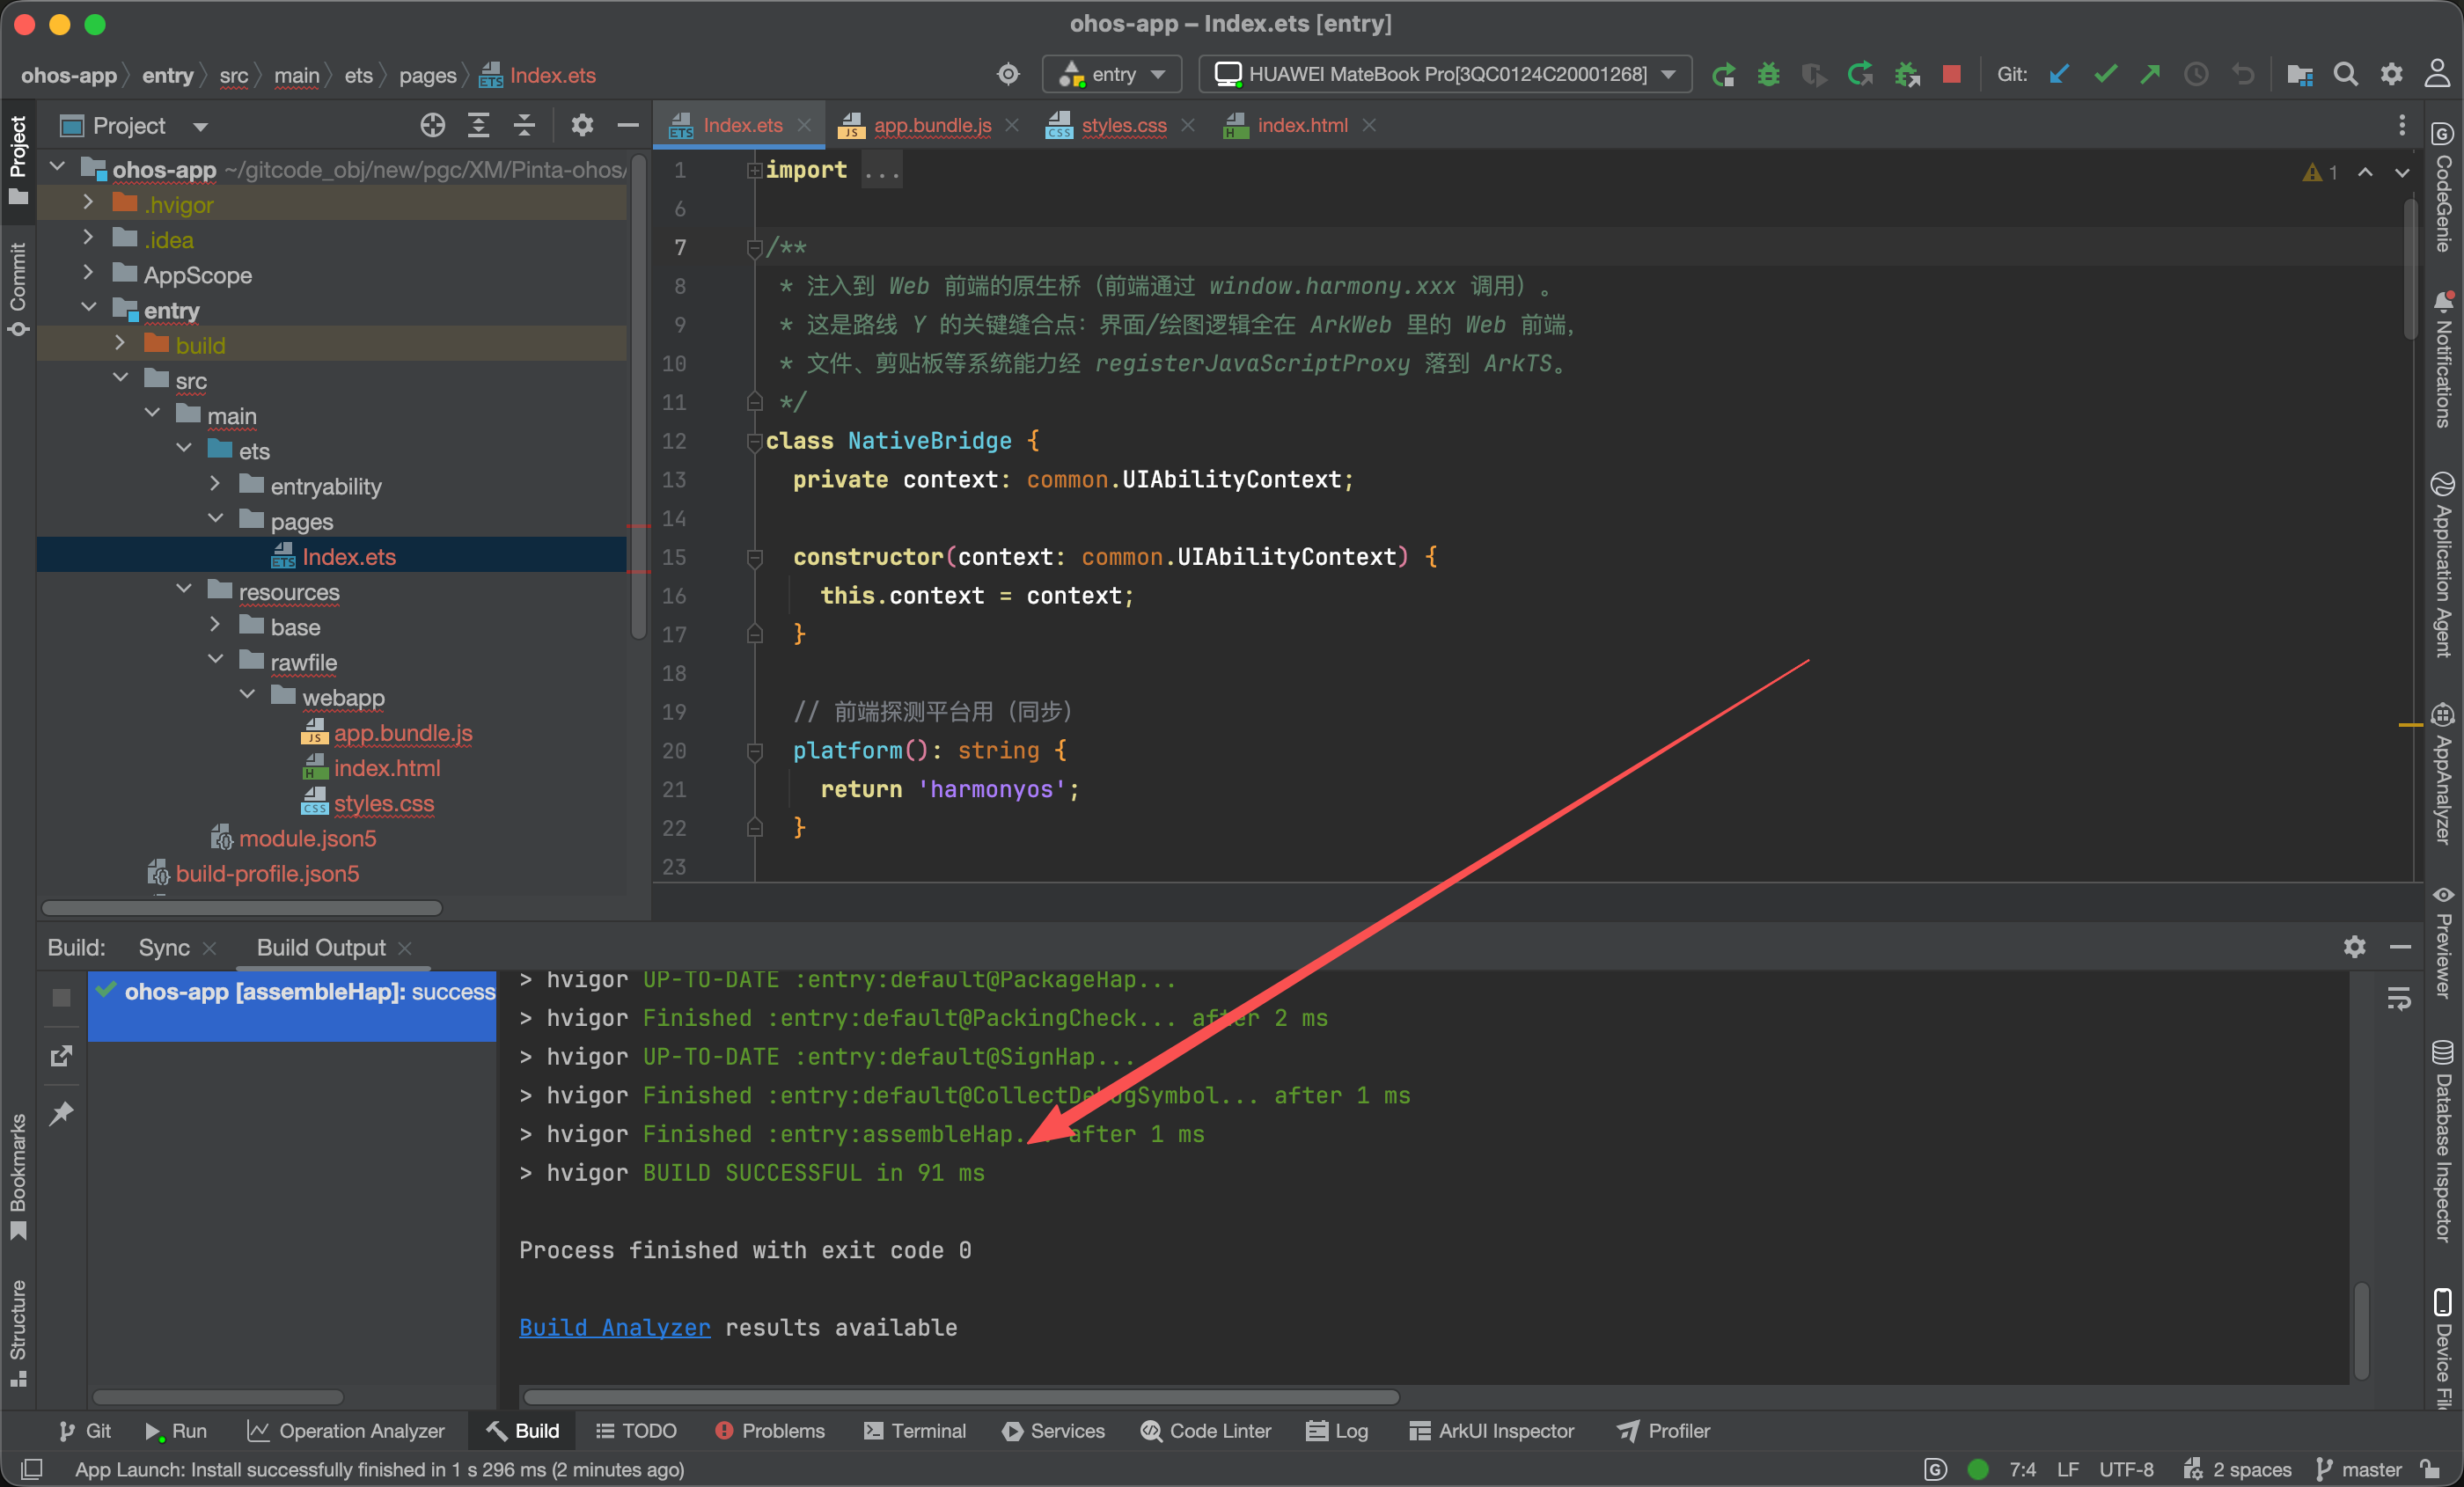Open the Profiler tool window
Screen dimensions: 2464x1487
[1664, 1431]
